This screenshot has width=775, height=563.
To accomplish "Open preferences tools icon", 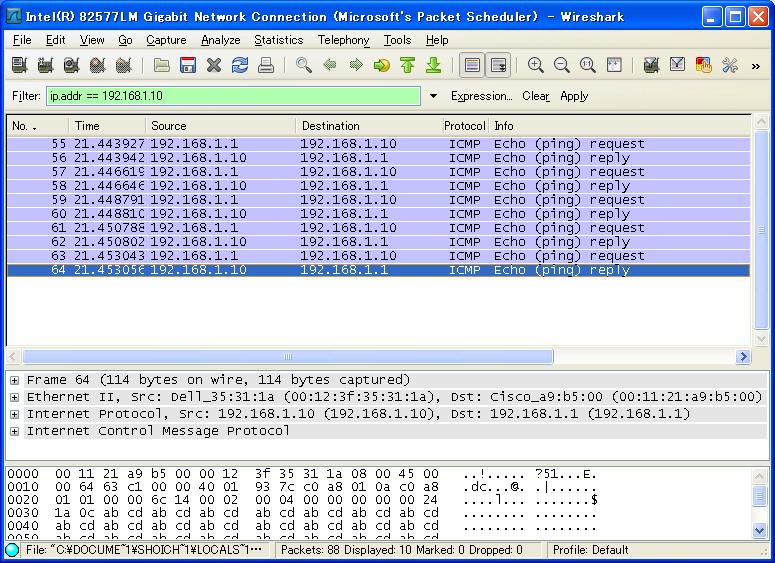I will [730, 65].
